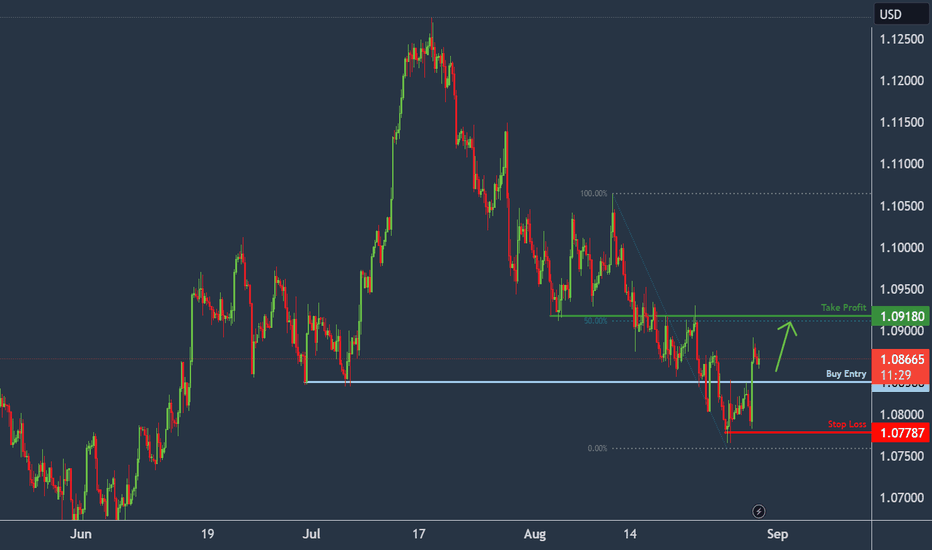
Task: Select the green Take Profit horizontal line
Action: pos(710,316)
